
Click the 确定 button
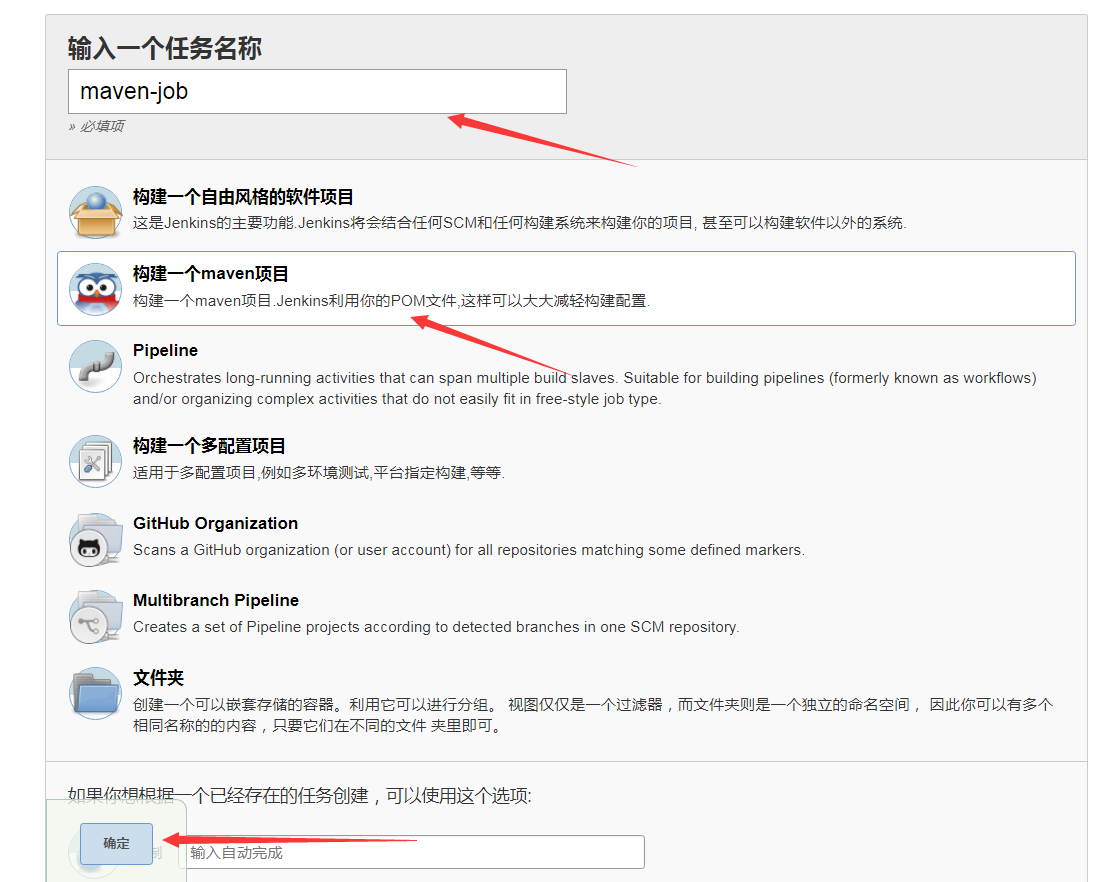[116, 843]
